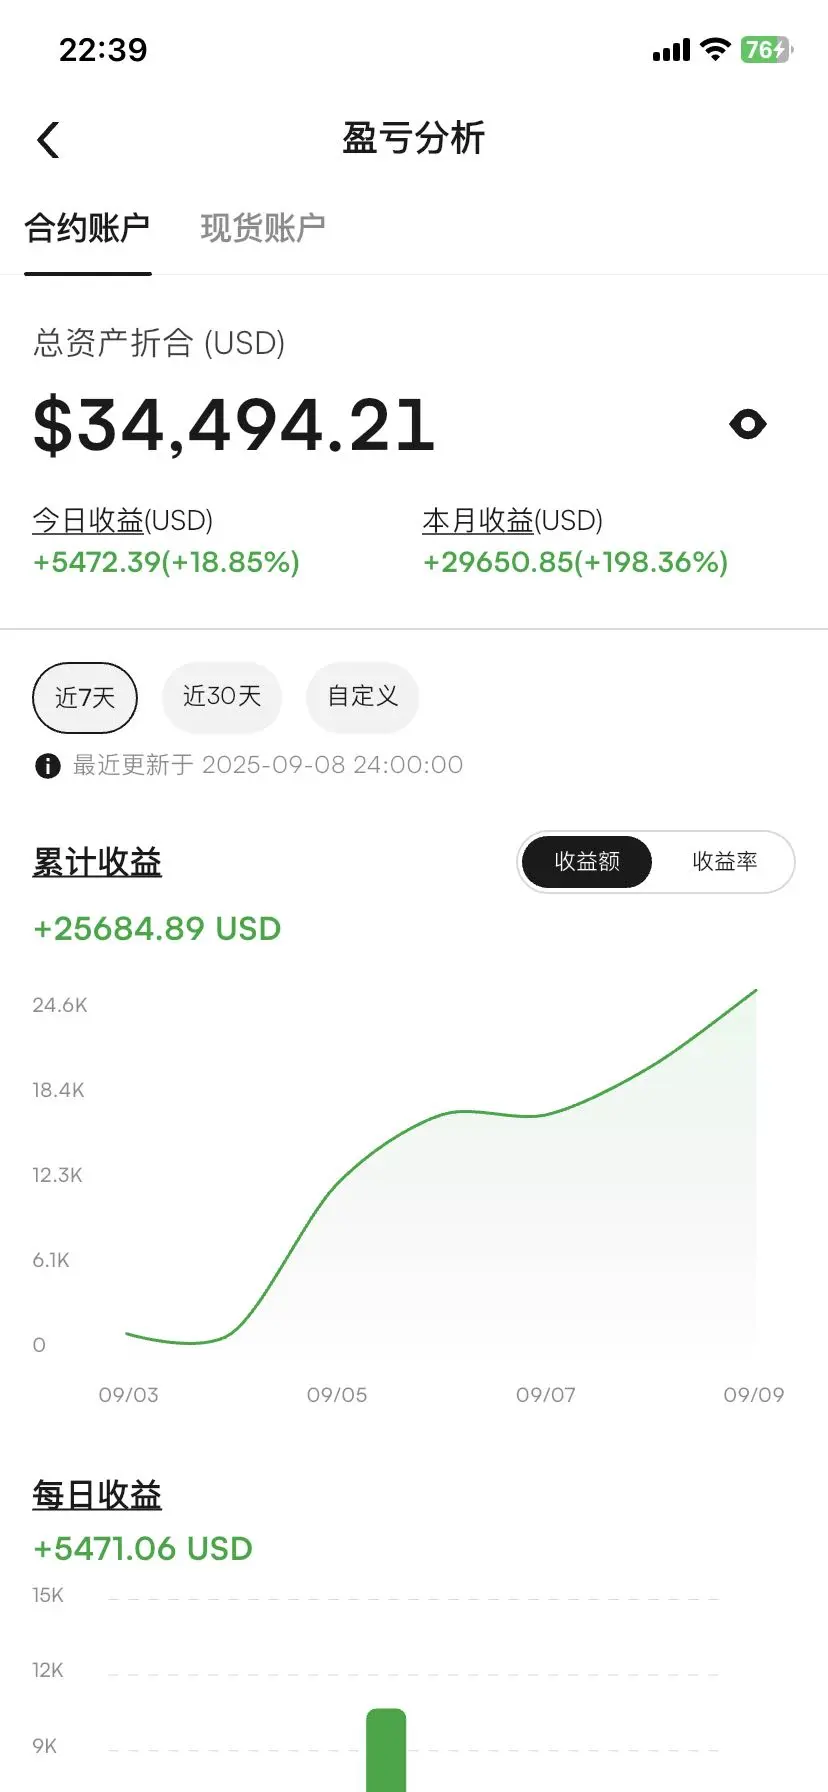
Task: Tap the green daily profit bar
Action: 386,1750
